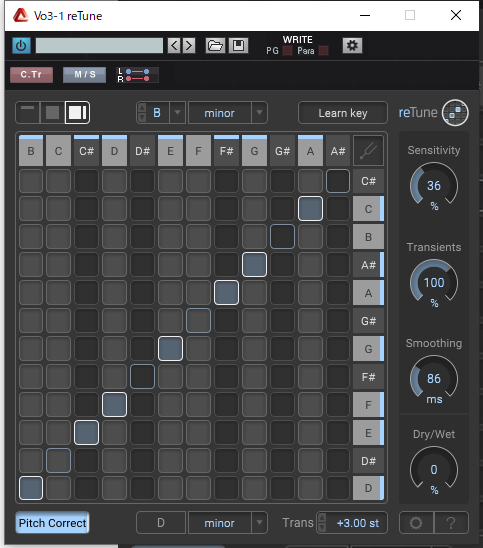Select next preset arrow
The image size is (483, 548).
click(x=189, y=45)
